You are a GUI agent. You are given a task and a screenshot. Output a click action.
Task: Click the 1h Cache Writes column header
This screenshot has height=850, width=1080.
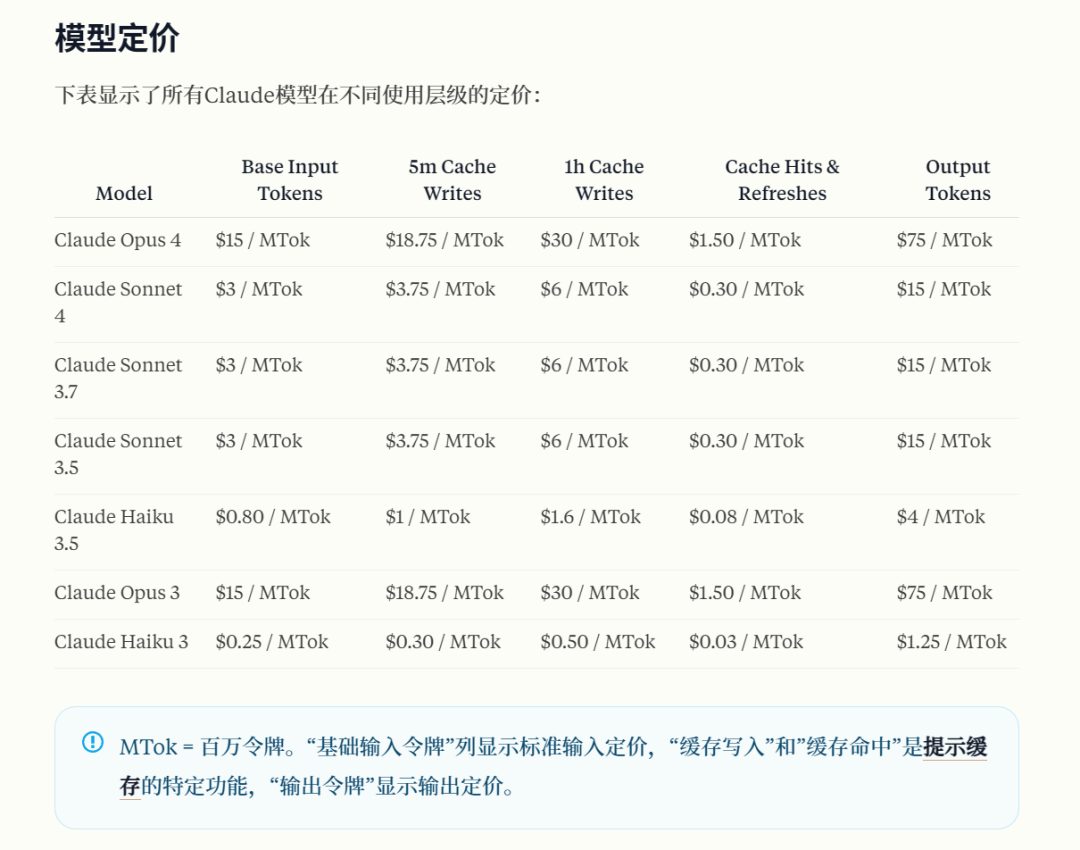(x=604, y=180)
